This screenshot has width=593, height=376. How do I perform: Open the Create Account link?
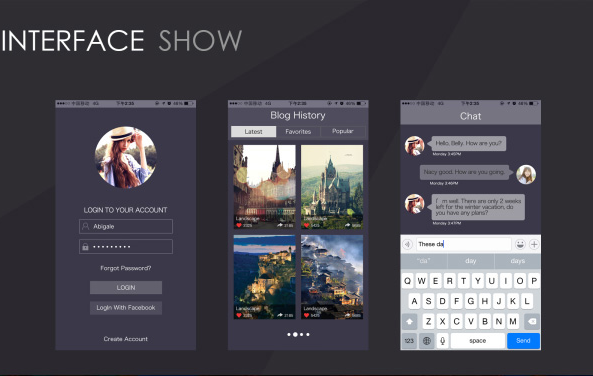pos(126,339)
